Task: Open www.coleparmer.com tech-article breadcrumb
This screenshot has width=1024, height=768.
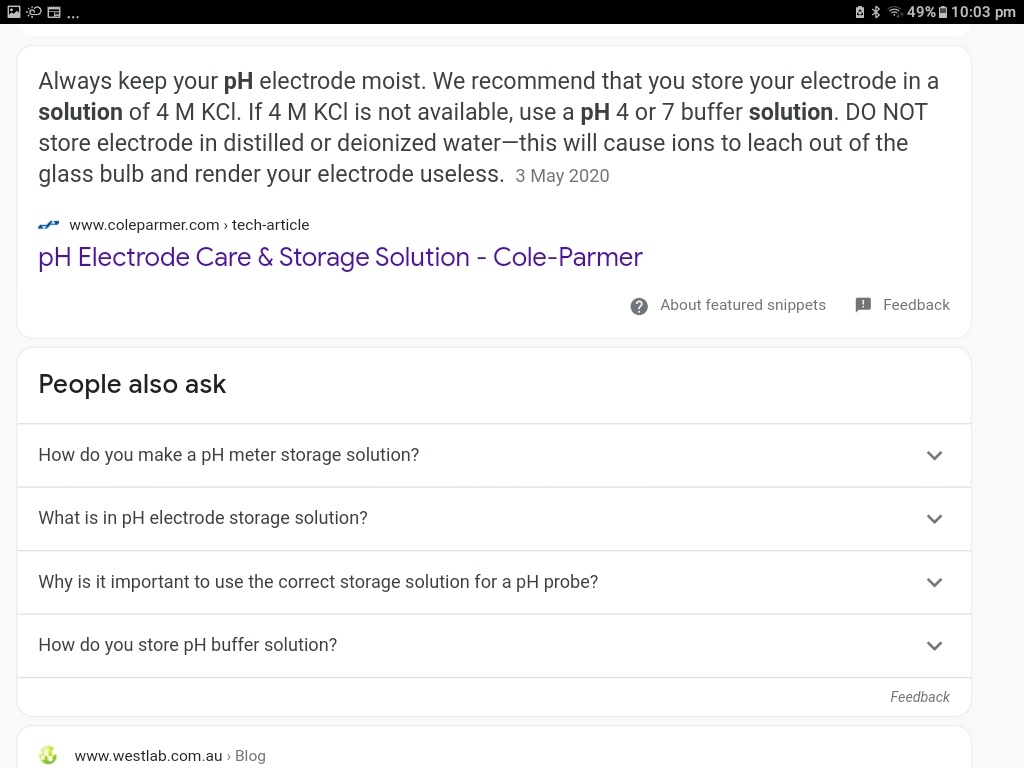Action: pyautogui.click(x=189, y=225)
